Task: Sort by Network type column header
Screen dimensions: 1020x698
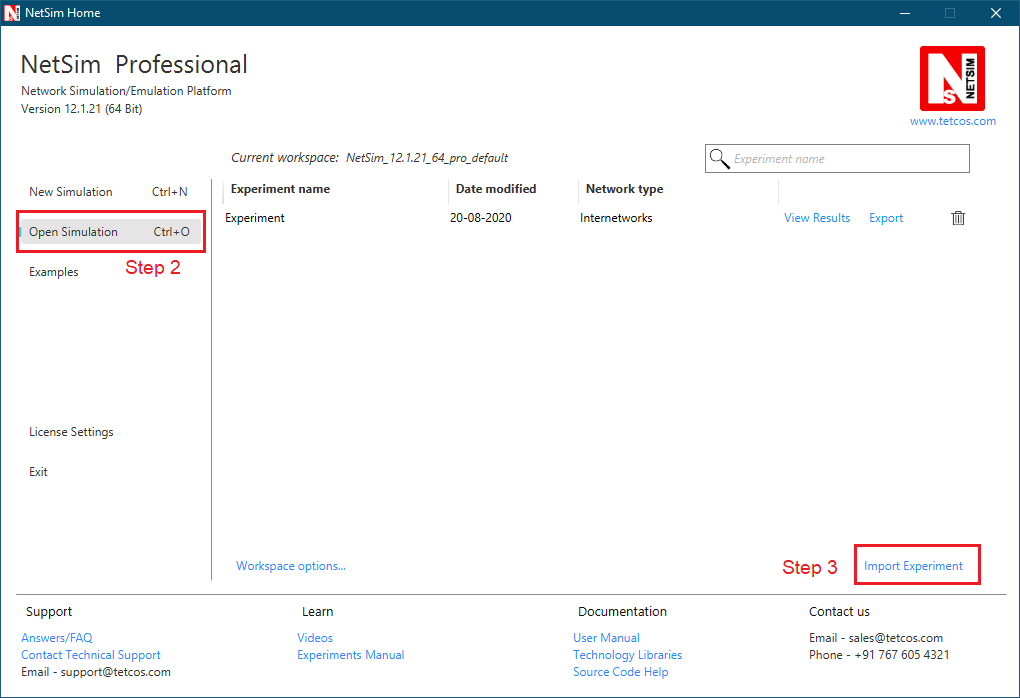Action: pos(624,189)
